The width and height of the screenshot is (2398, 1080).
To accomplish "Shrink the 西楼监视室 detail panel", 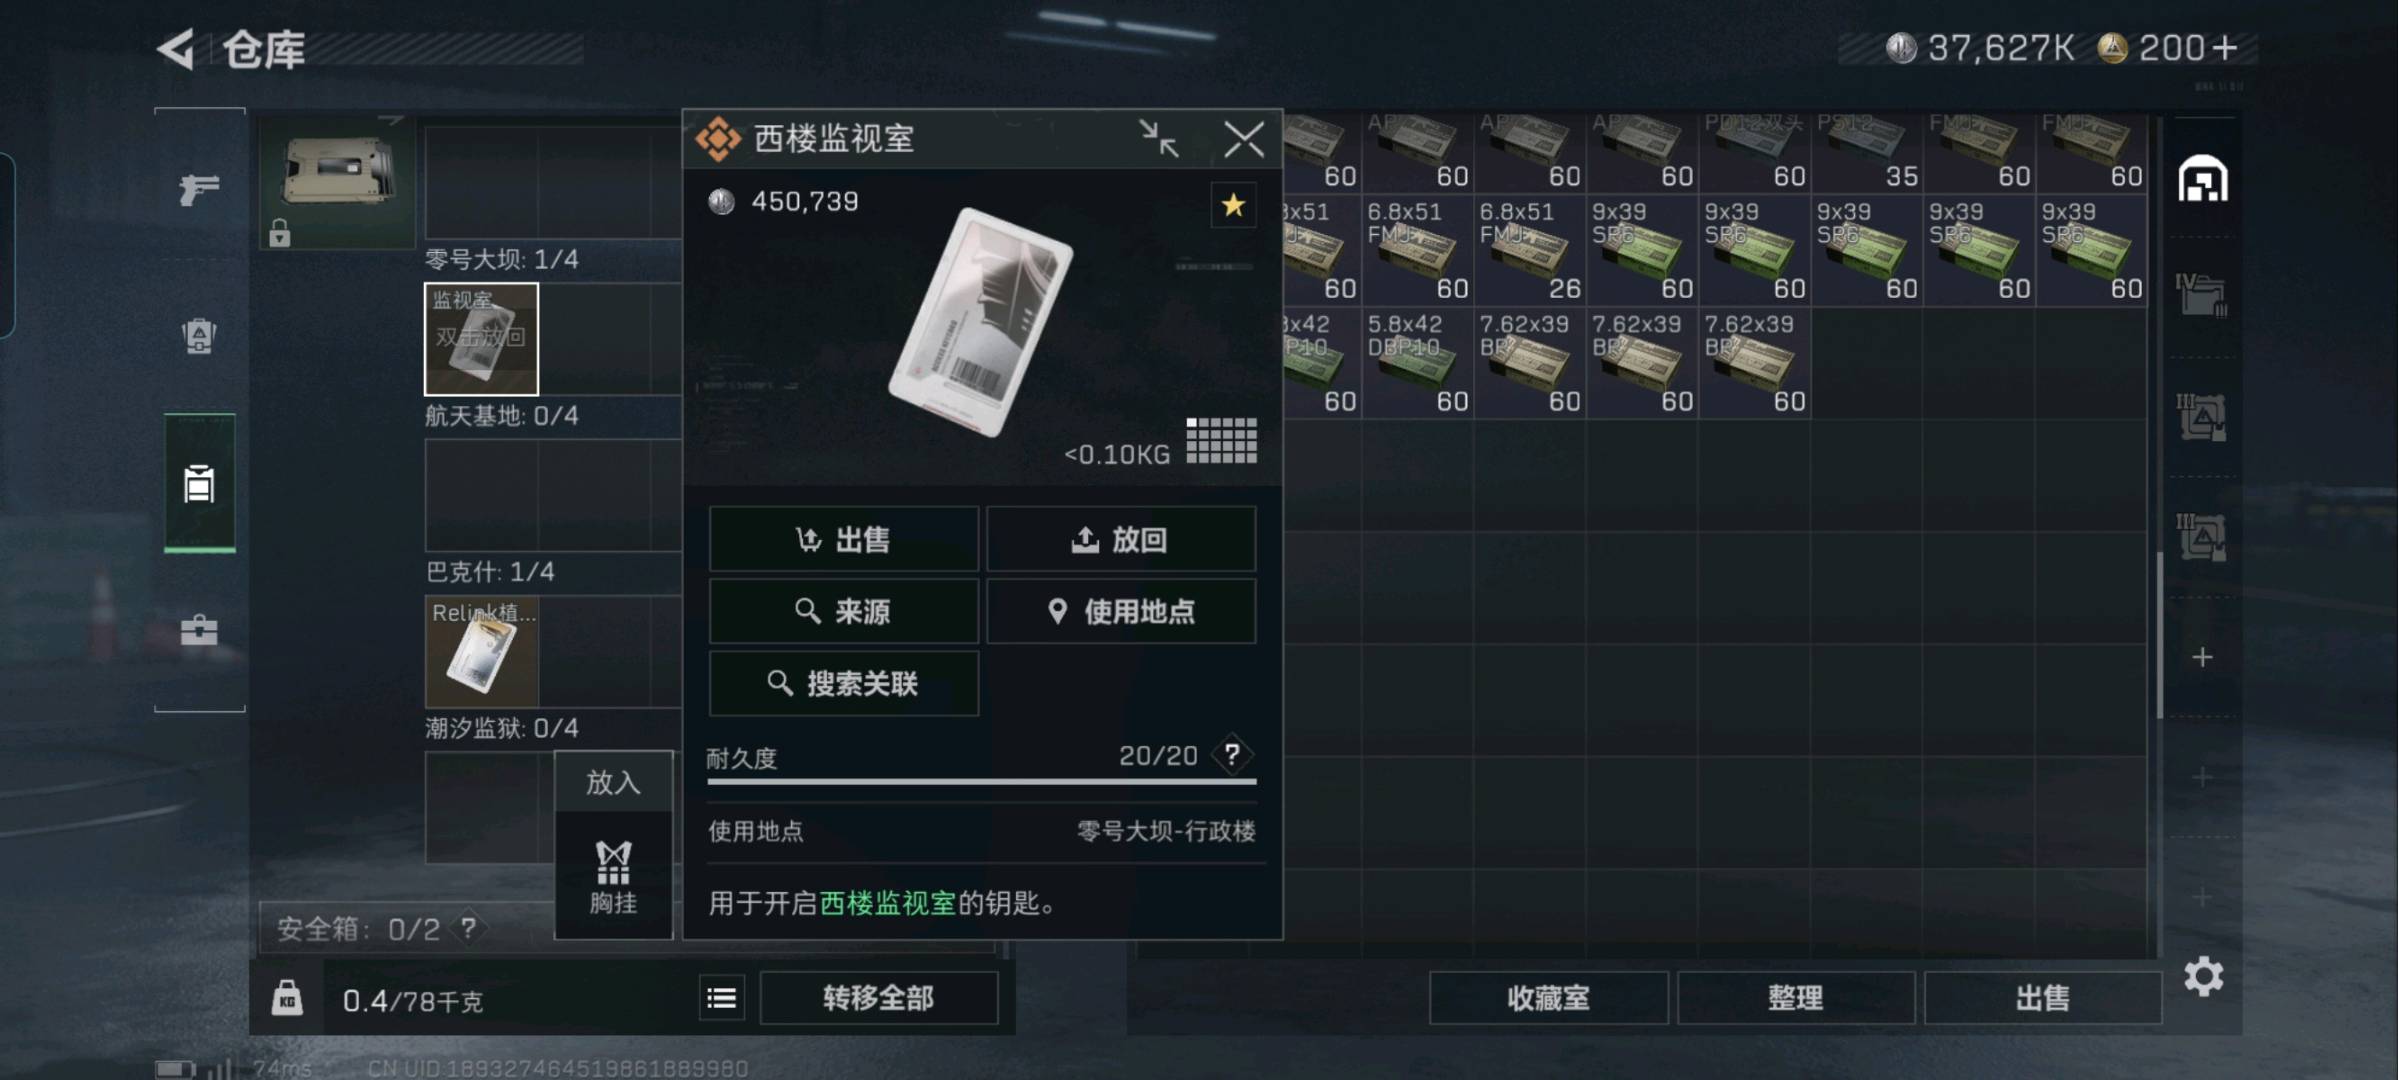I will pyautogui.click(x=1159, y=139).
